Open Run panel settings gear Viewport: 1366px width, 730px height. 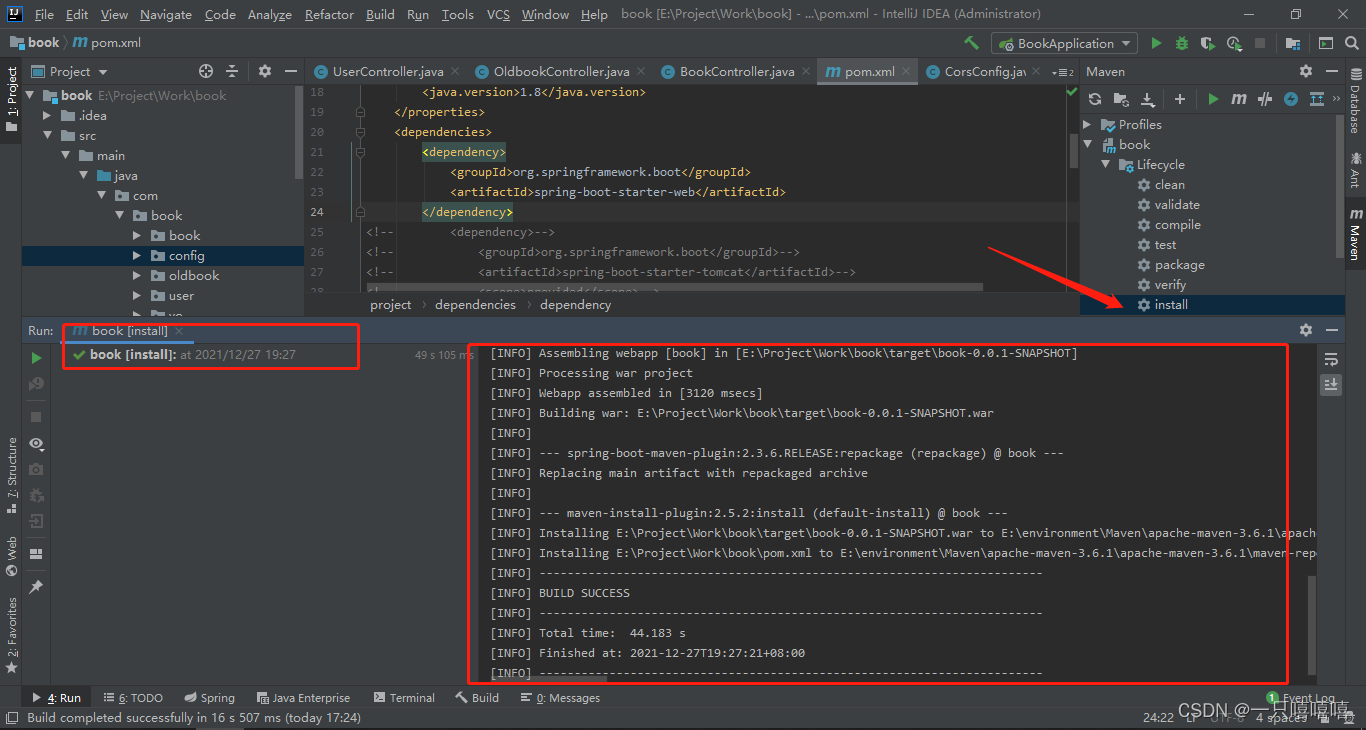tap(1306, 330)
